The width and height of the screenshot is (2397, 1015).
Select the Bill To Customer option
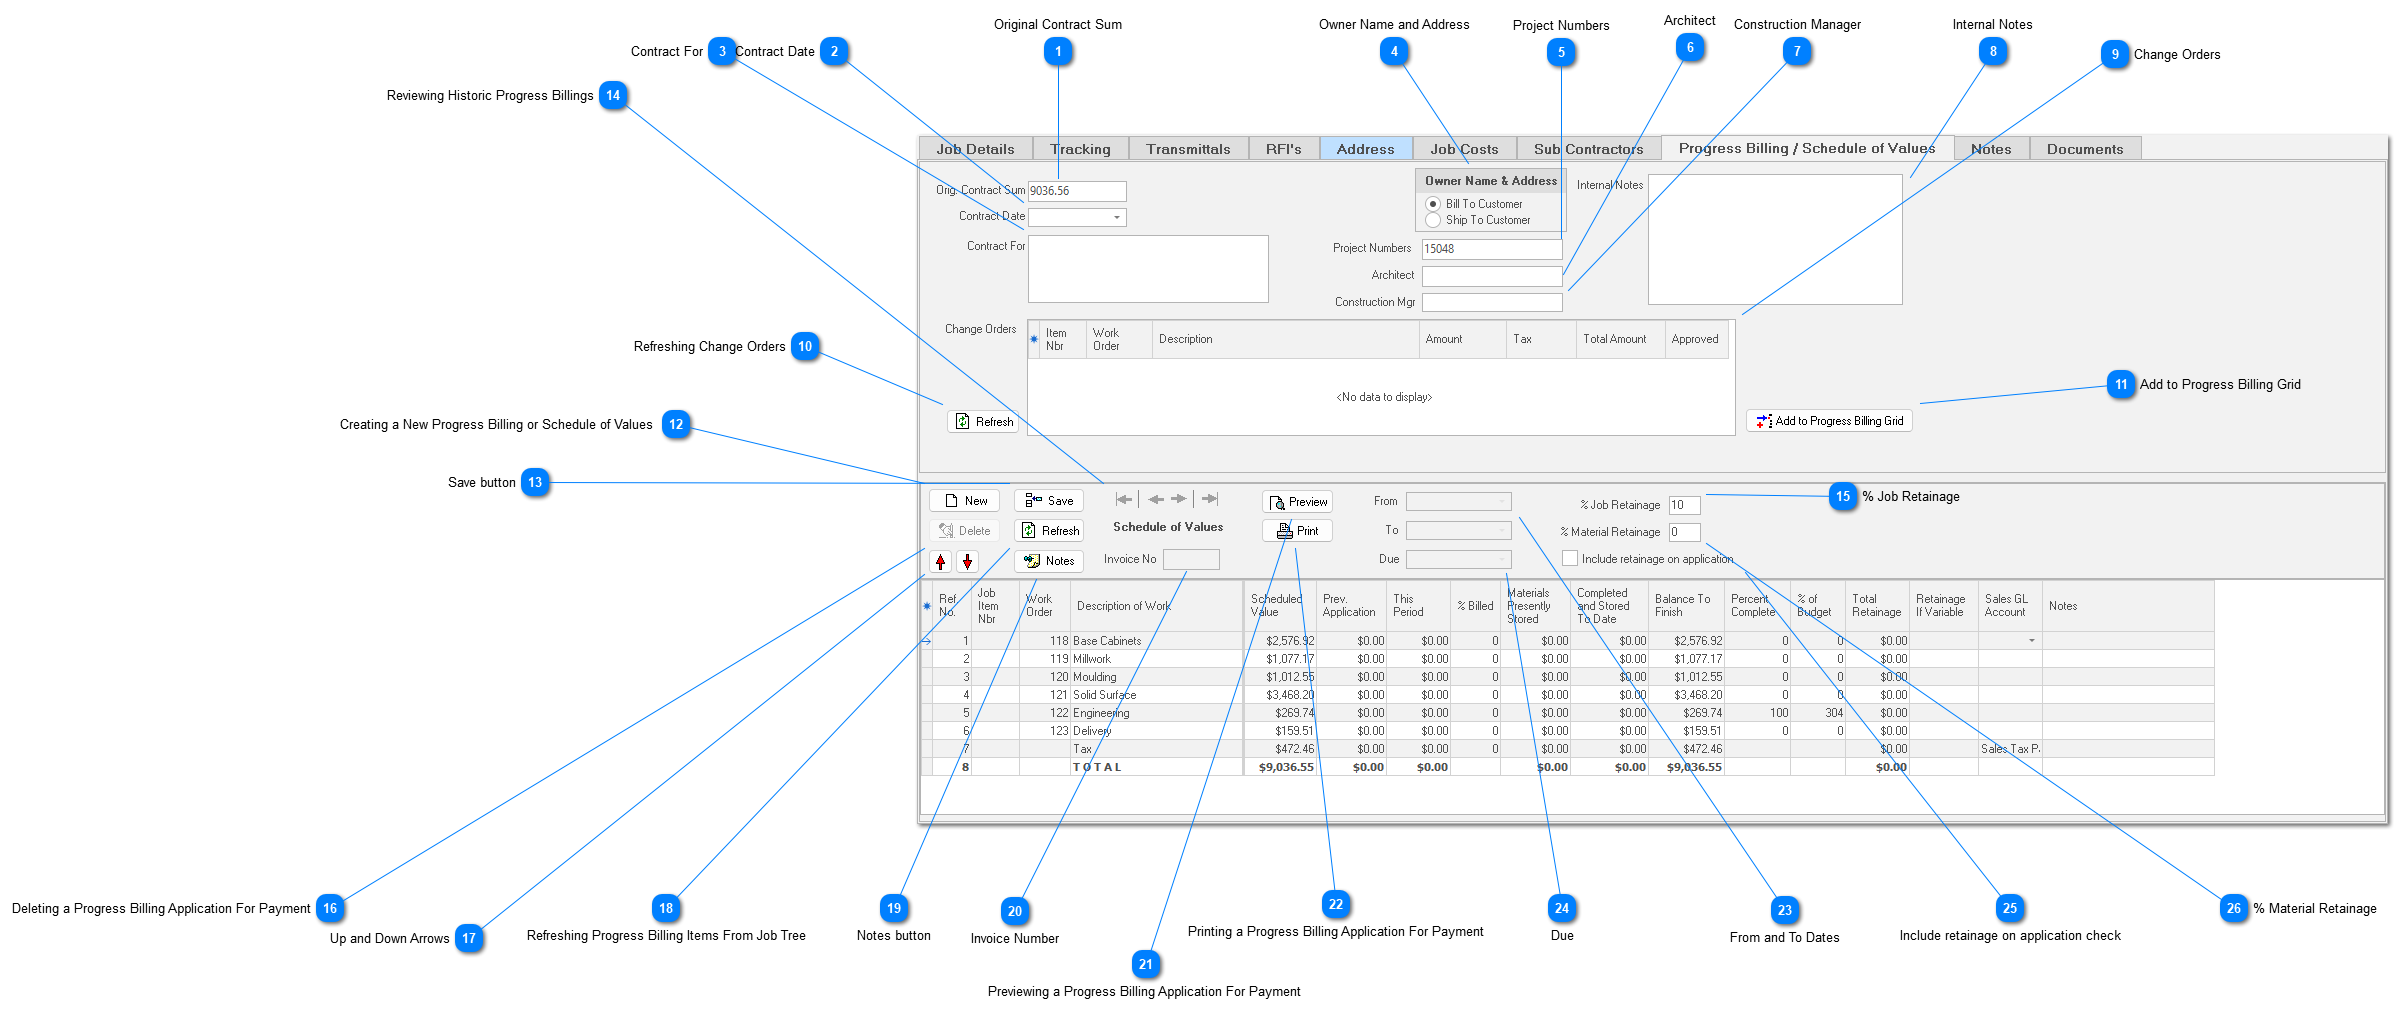(x=1433, y=203)
